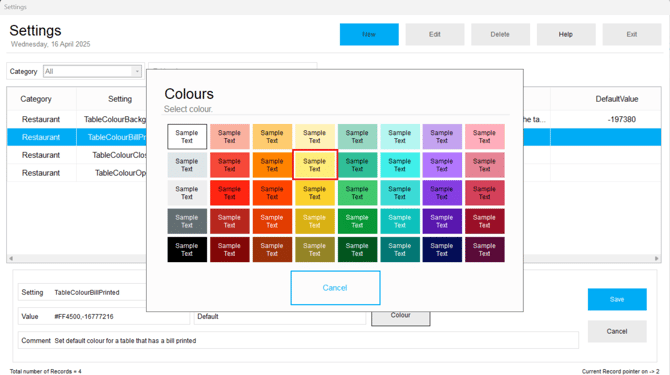This screenshot has height=375, width=670.
Task: Pick the dark slate grey swatch
Action: (187, 221)
